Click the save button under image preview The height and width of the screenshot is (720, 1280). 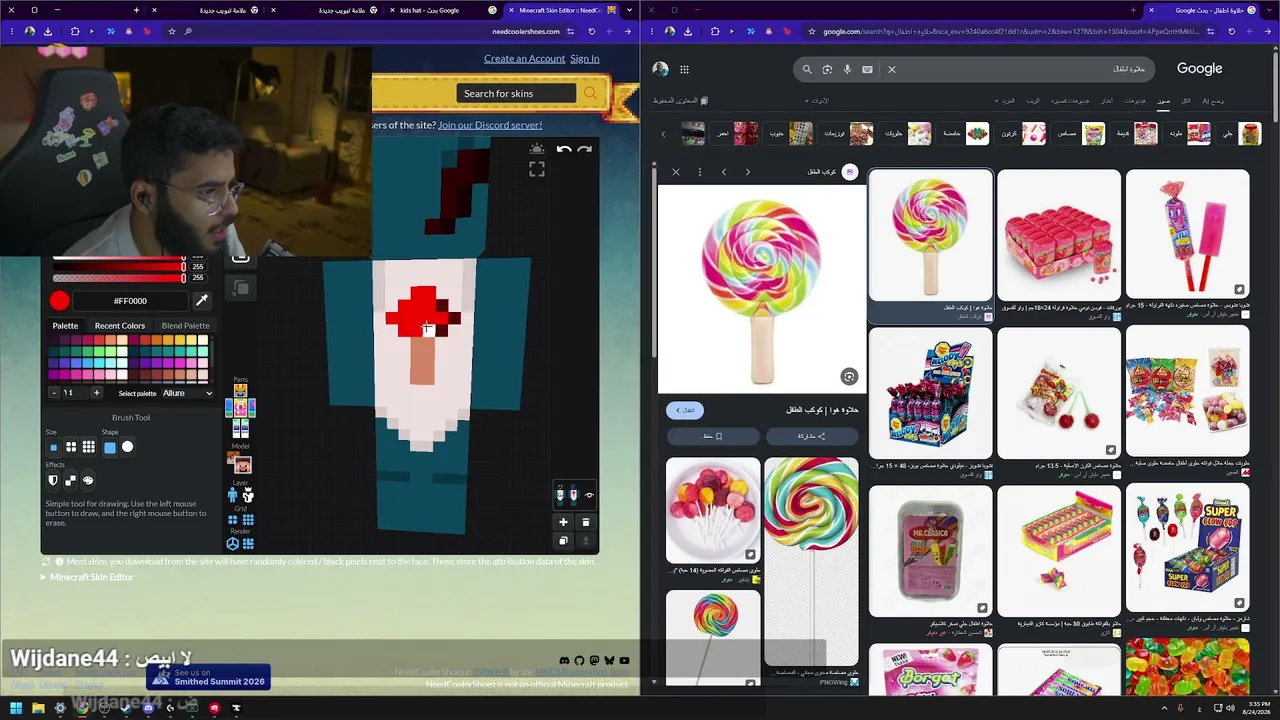pyautogui.click(x=713, y=436)
